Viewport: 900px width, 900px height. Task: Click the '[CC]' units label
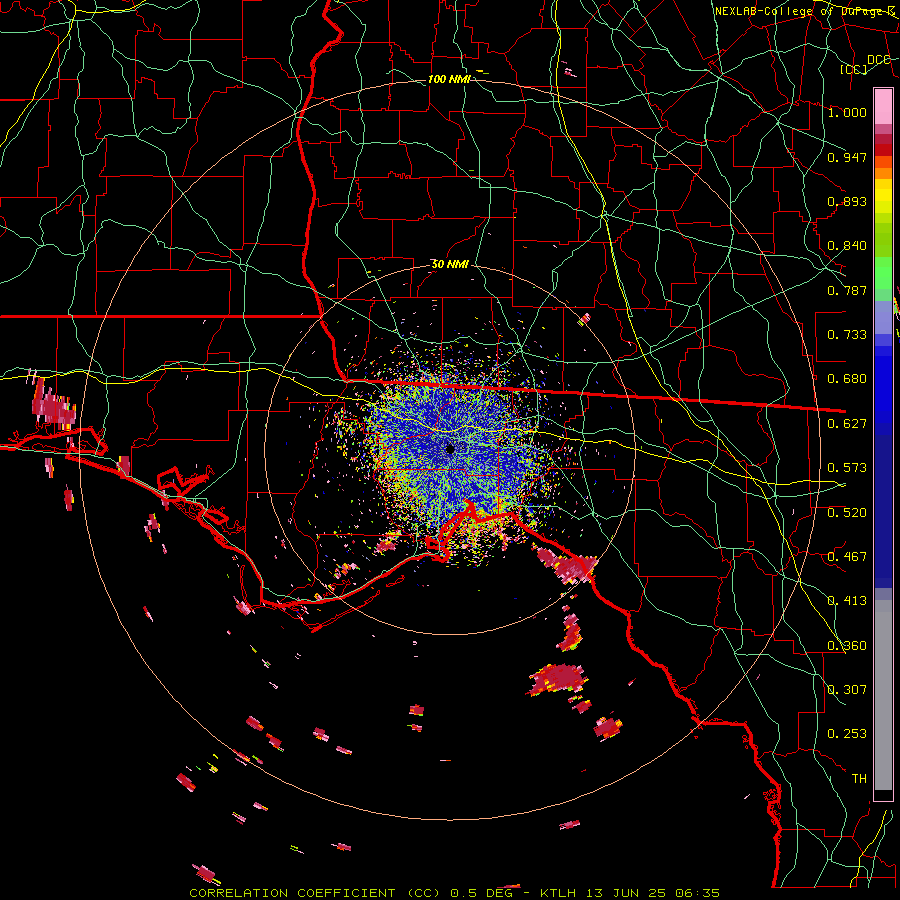[x=854, y=69]
